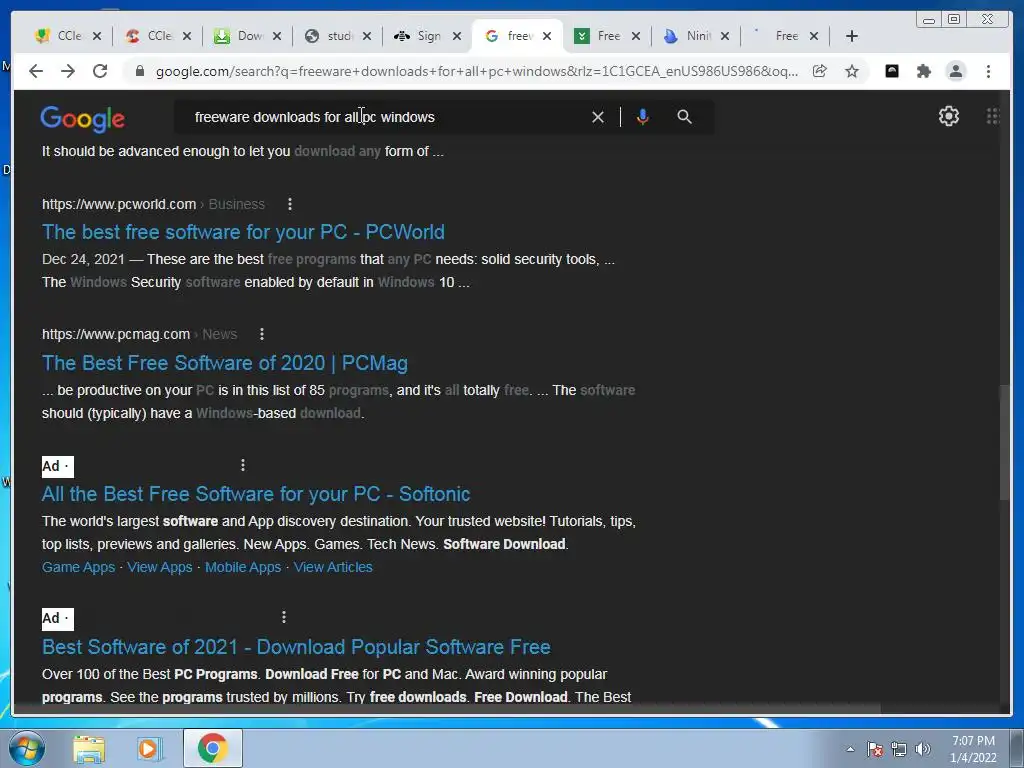Open the Game Apps sitelink
The image size is (1024, 768).
click(x=78, y=567)
